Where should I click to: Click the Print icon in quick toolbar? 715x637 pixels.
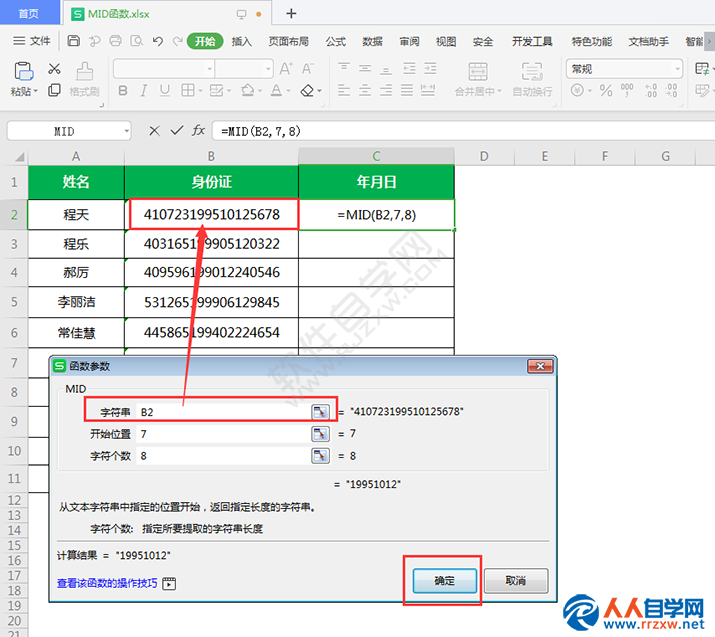[x=115, y=41]
